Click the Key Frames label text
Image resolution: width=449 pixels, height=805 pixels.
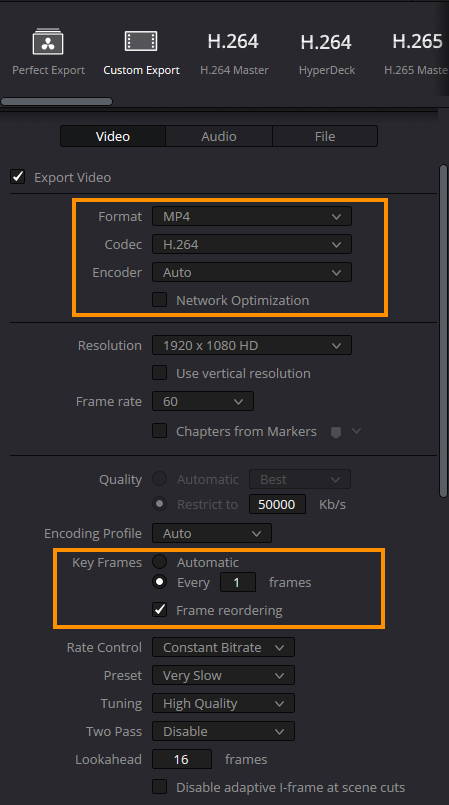click(107, 562)
